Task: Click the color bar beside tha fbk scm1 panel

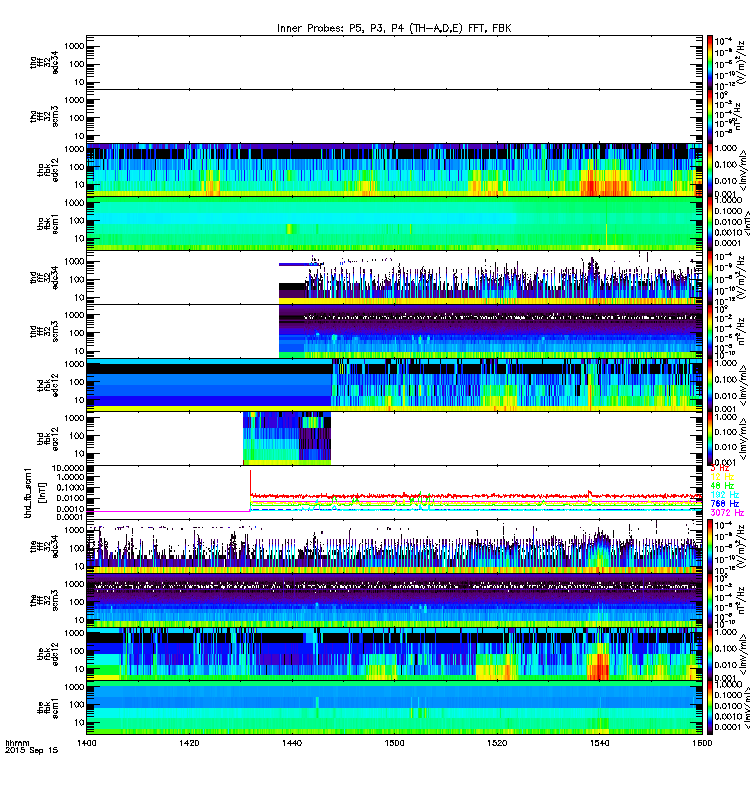Action: [x=710, y=223]
